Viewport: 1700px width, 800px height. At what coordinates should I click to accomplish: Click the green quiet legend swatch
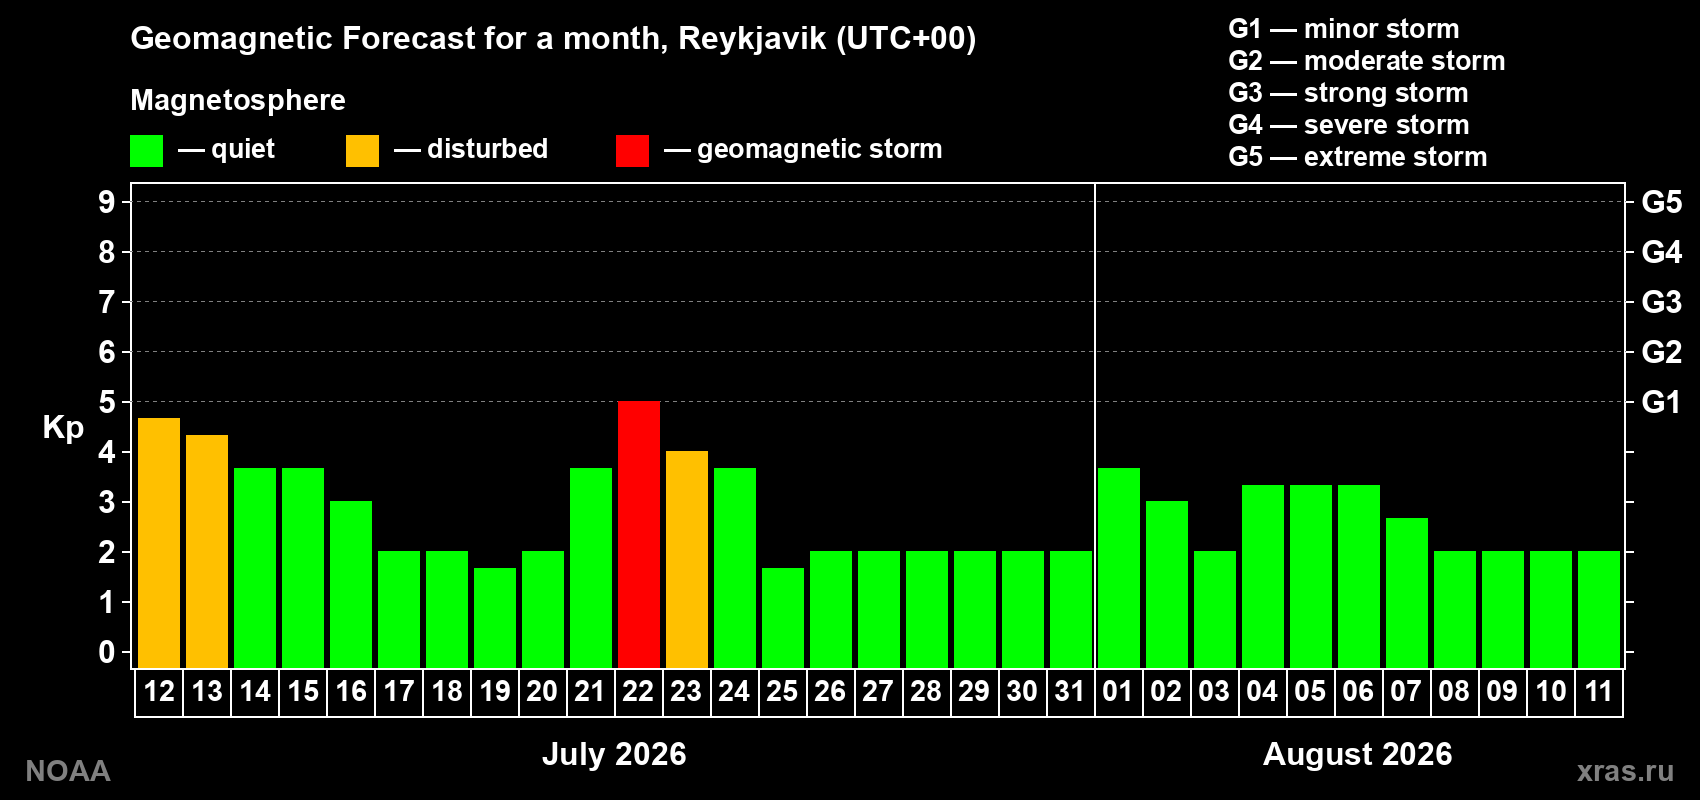pyautogui.click(x=146, y=151)
